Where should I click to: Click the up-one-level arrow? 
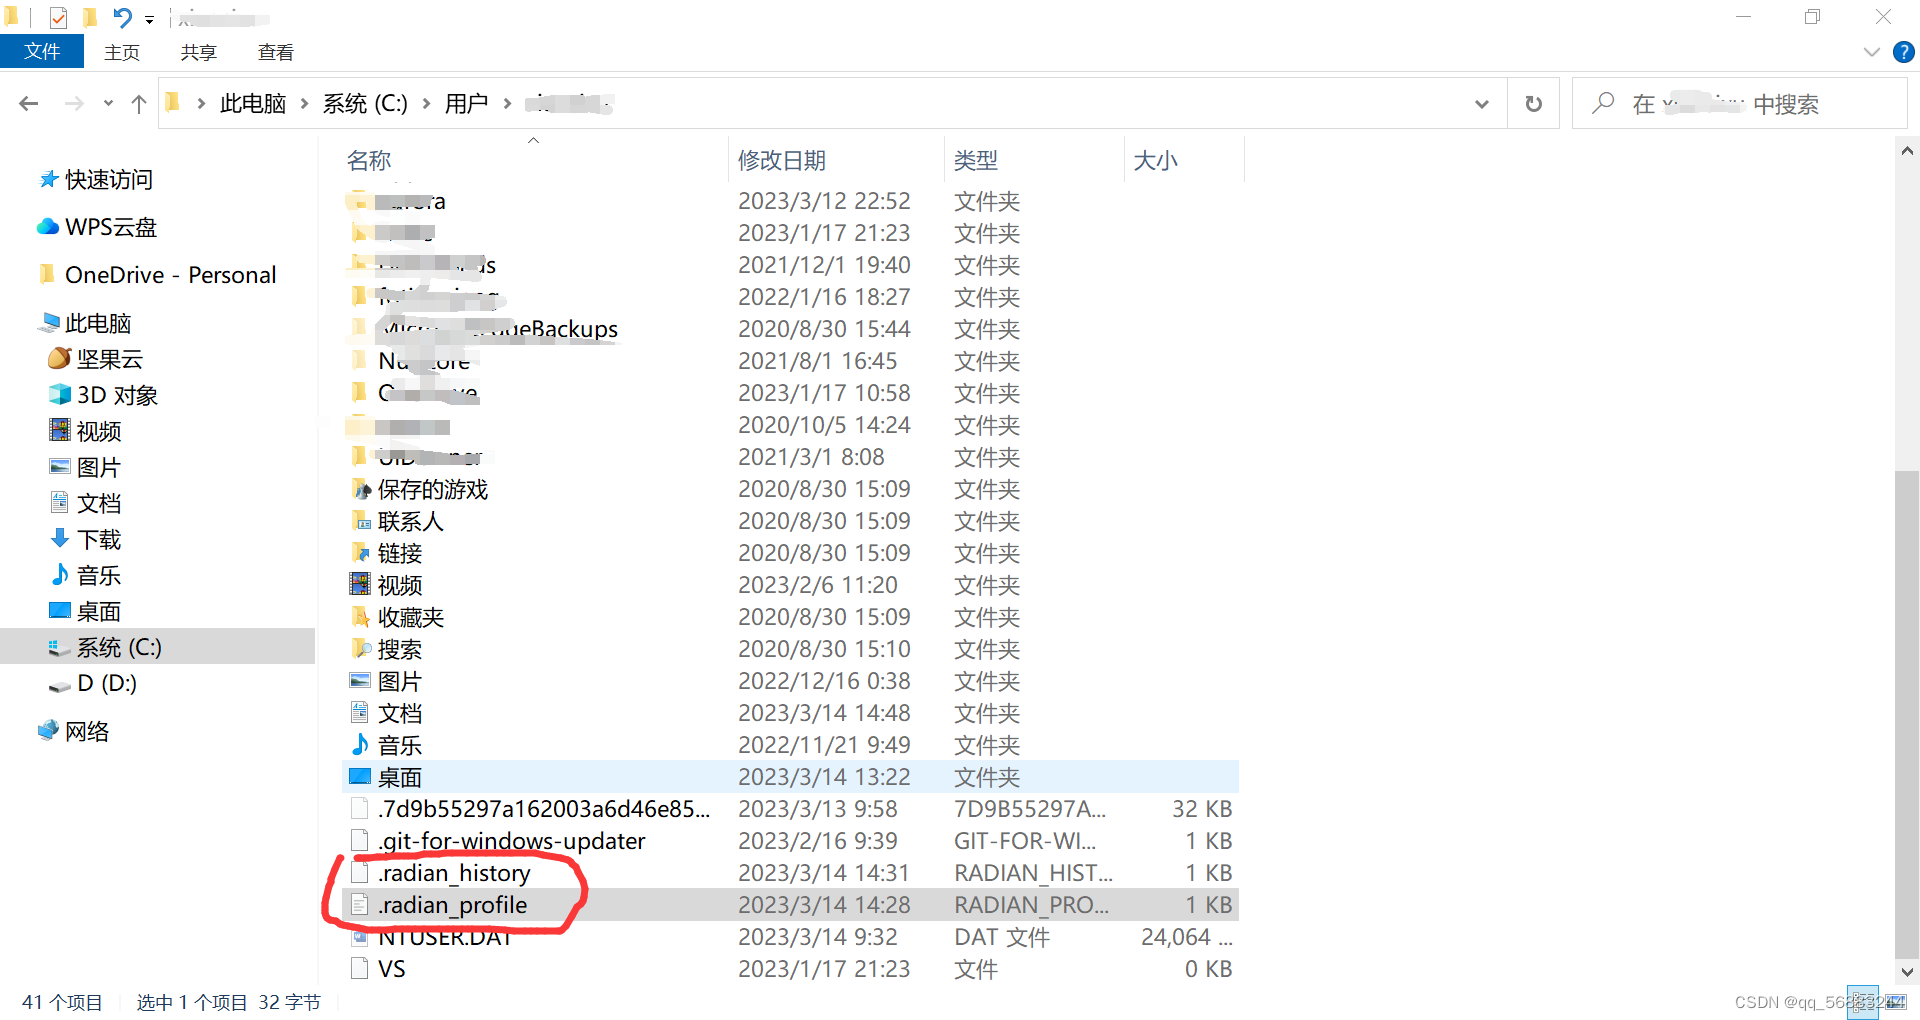(138, 103)
